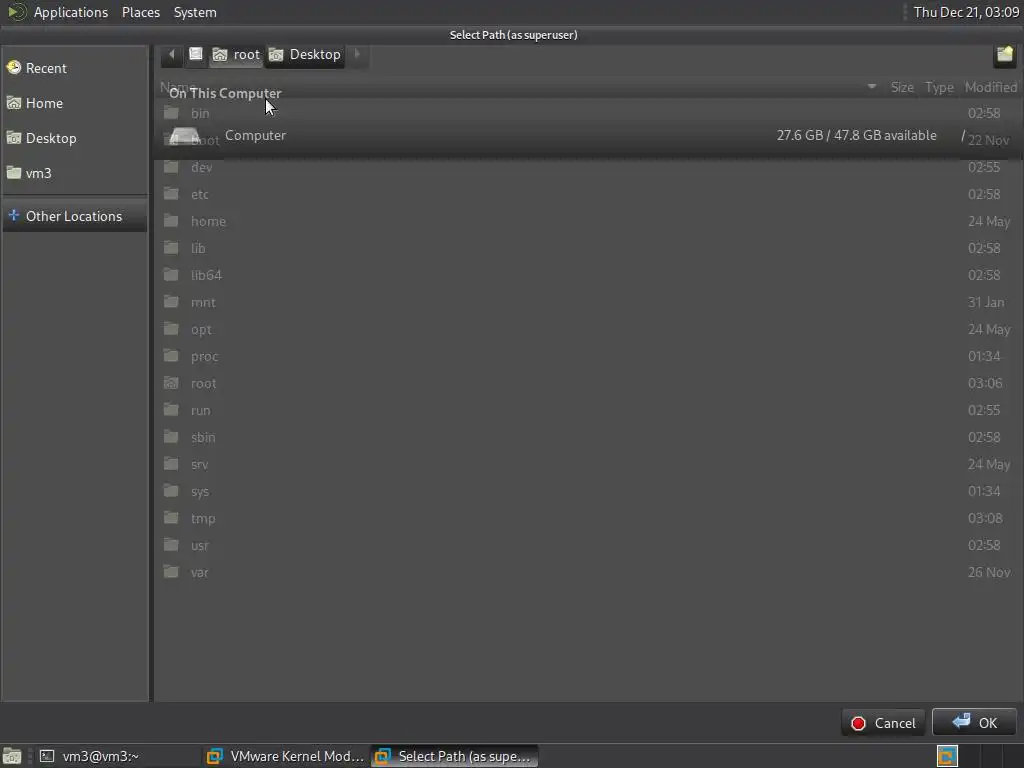
Task: Select the bin folder row
Action: [x=589, y=113]
